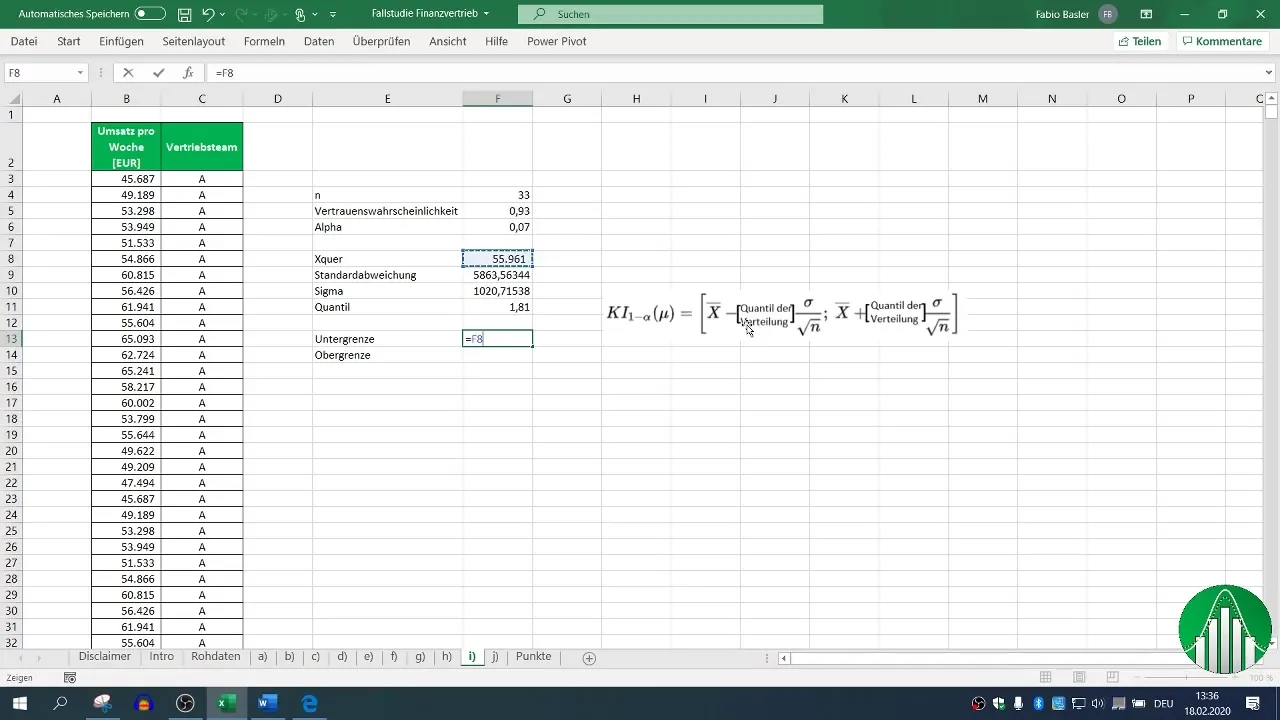Open the Fallstudie Finanzvertrieb title dropdown
The height and width of the screenshot is (720, 1280).
(x=486, y=14)
